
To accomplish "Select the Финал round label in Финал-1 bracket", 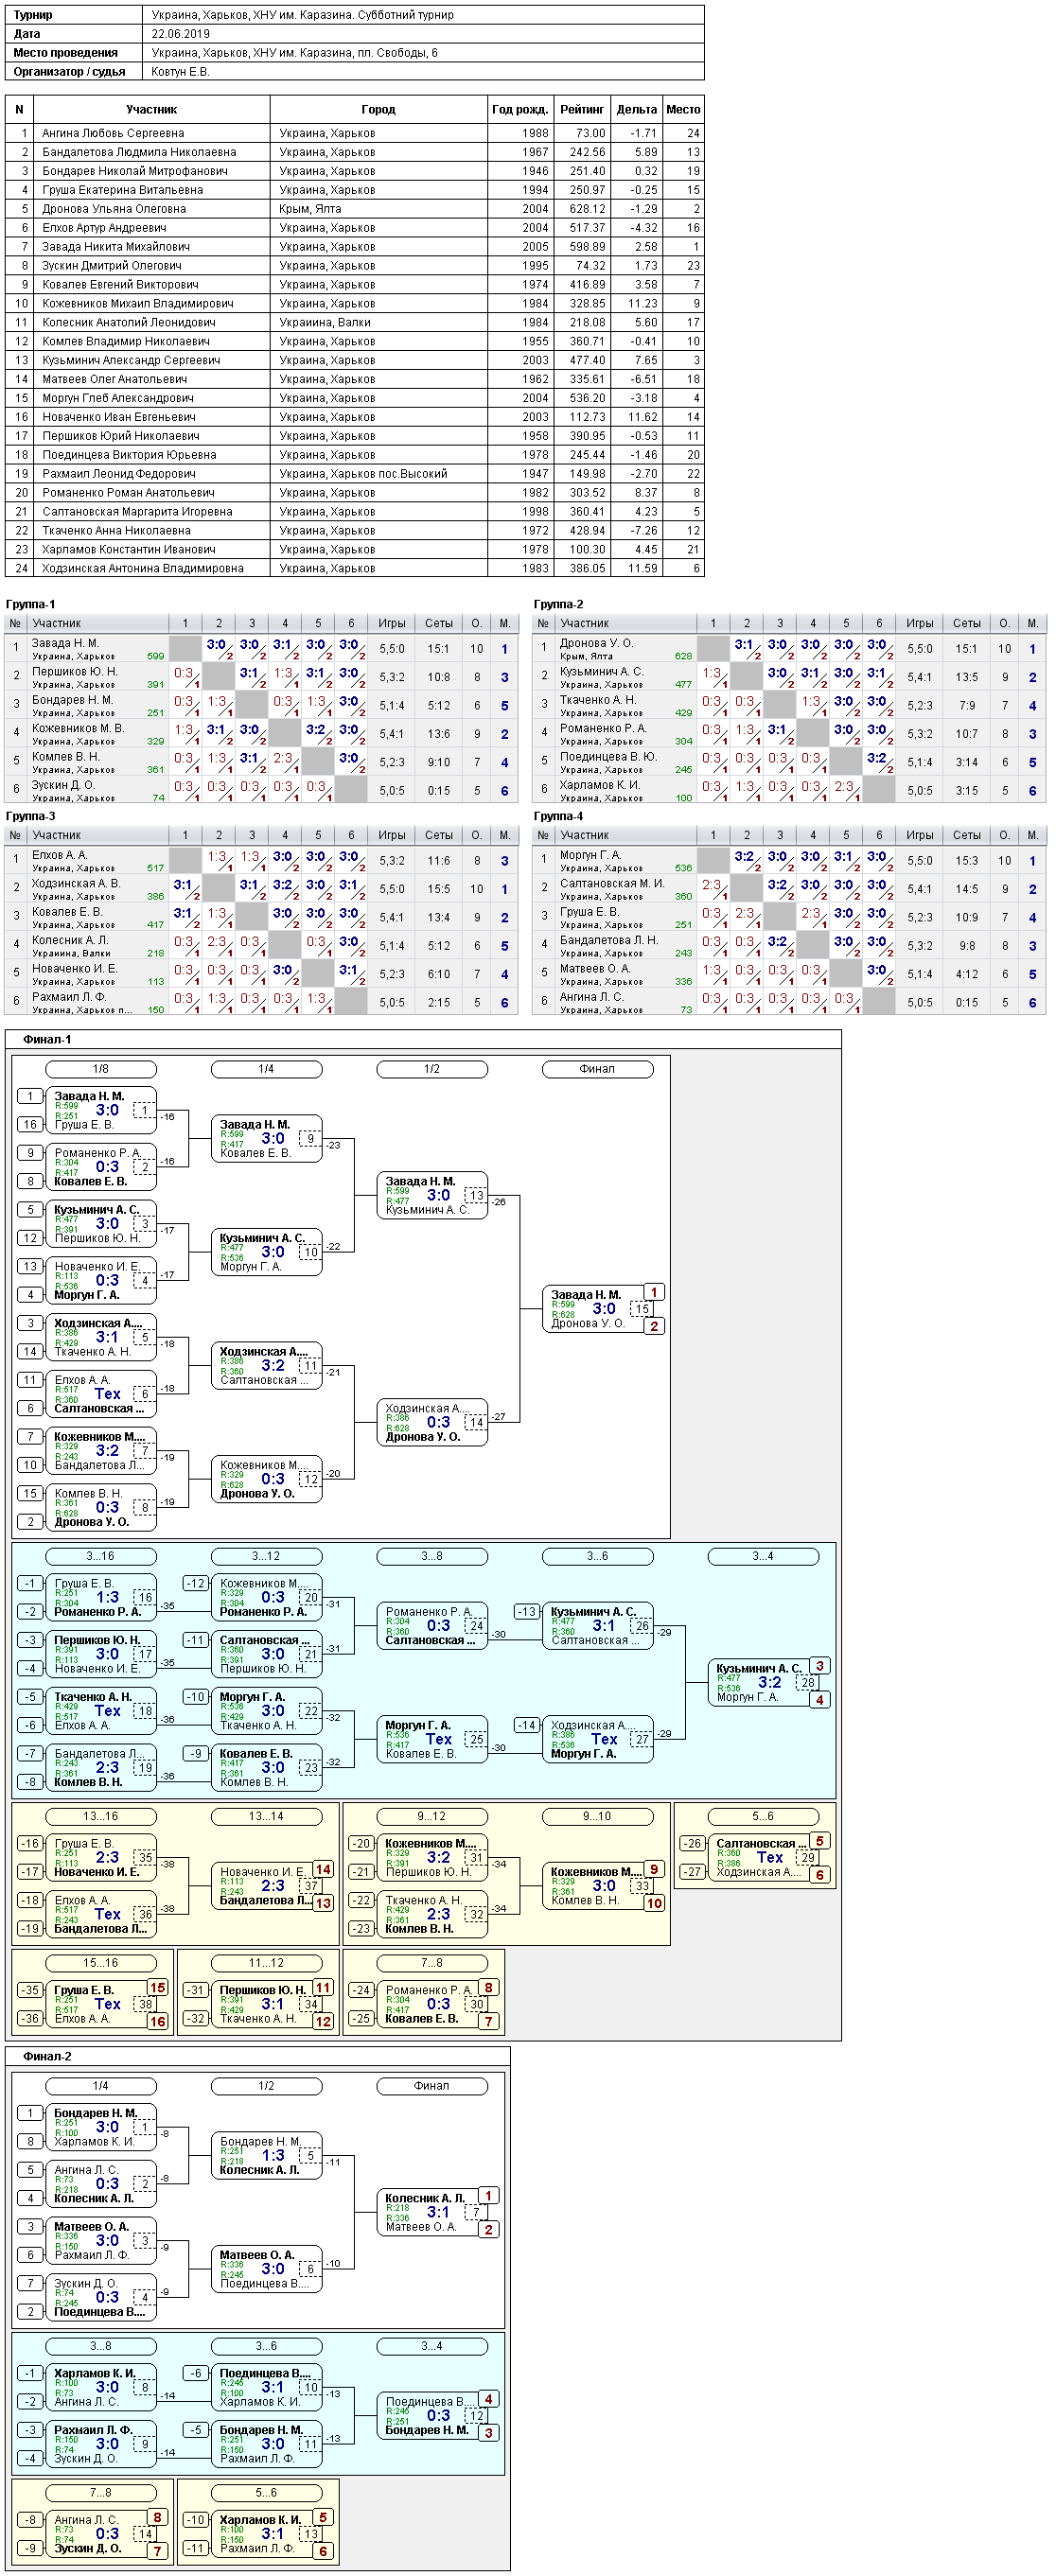I will [x=597, y=1069].
